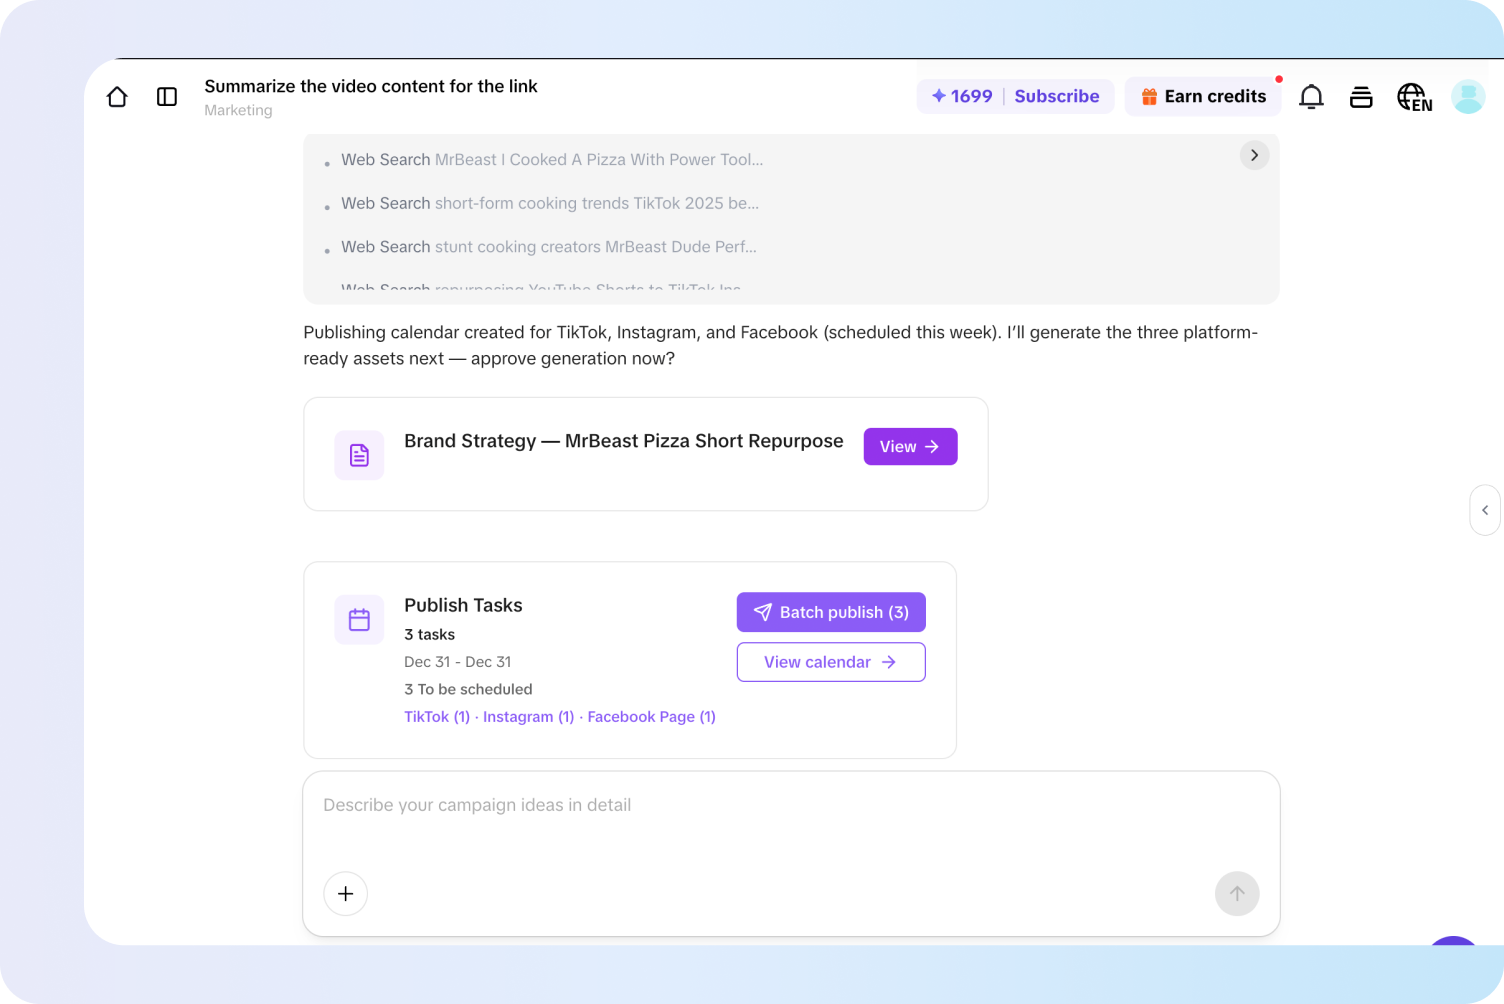Expand the collapsed right side panel

click(x=1485, y=510)
